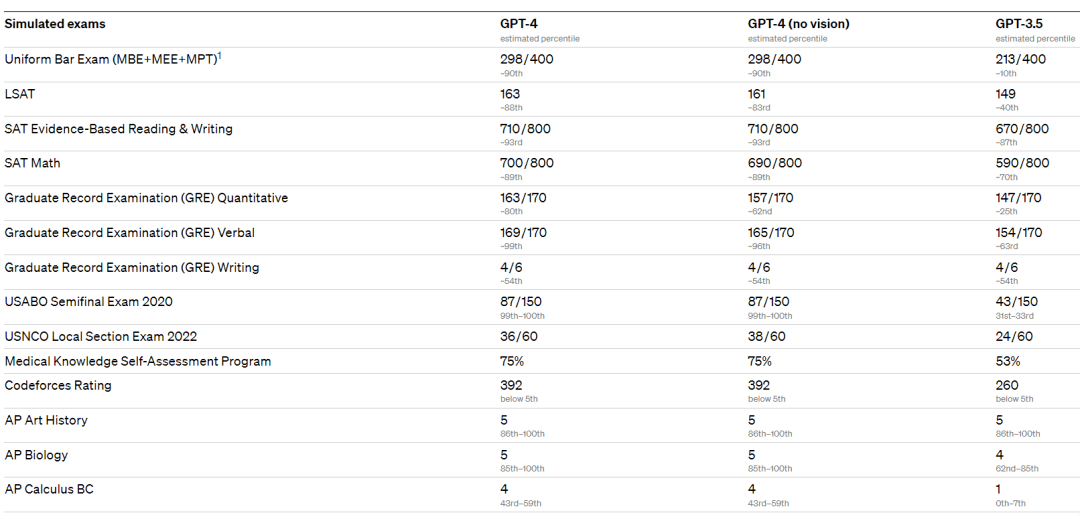Click the "Codeforces Rating" row label

click(x=58, y=386)
